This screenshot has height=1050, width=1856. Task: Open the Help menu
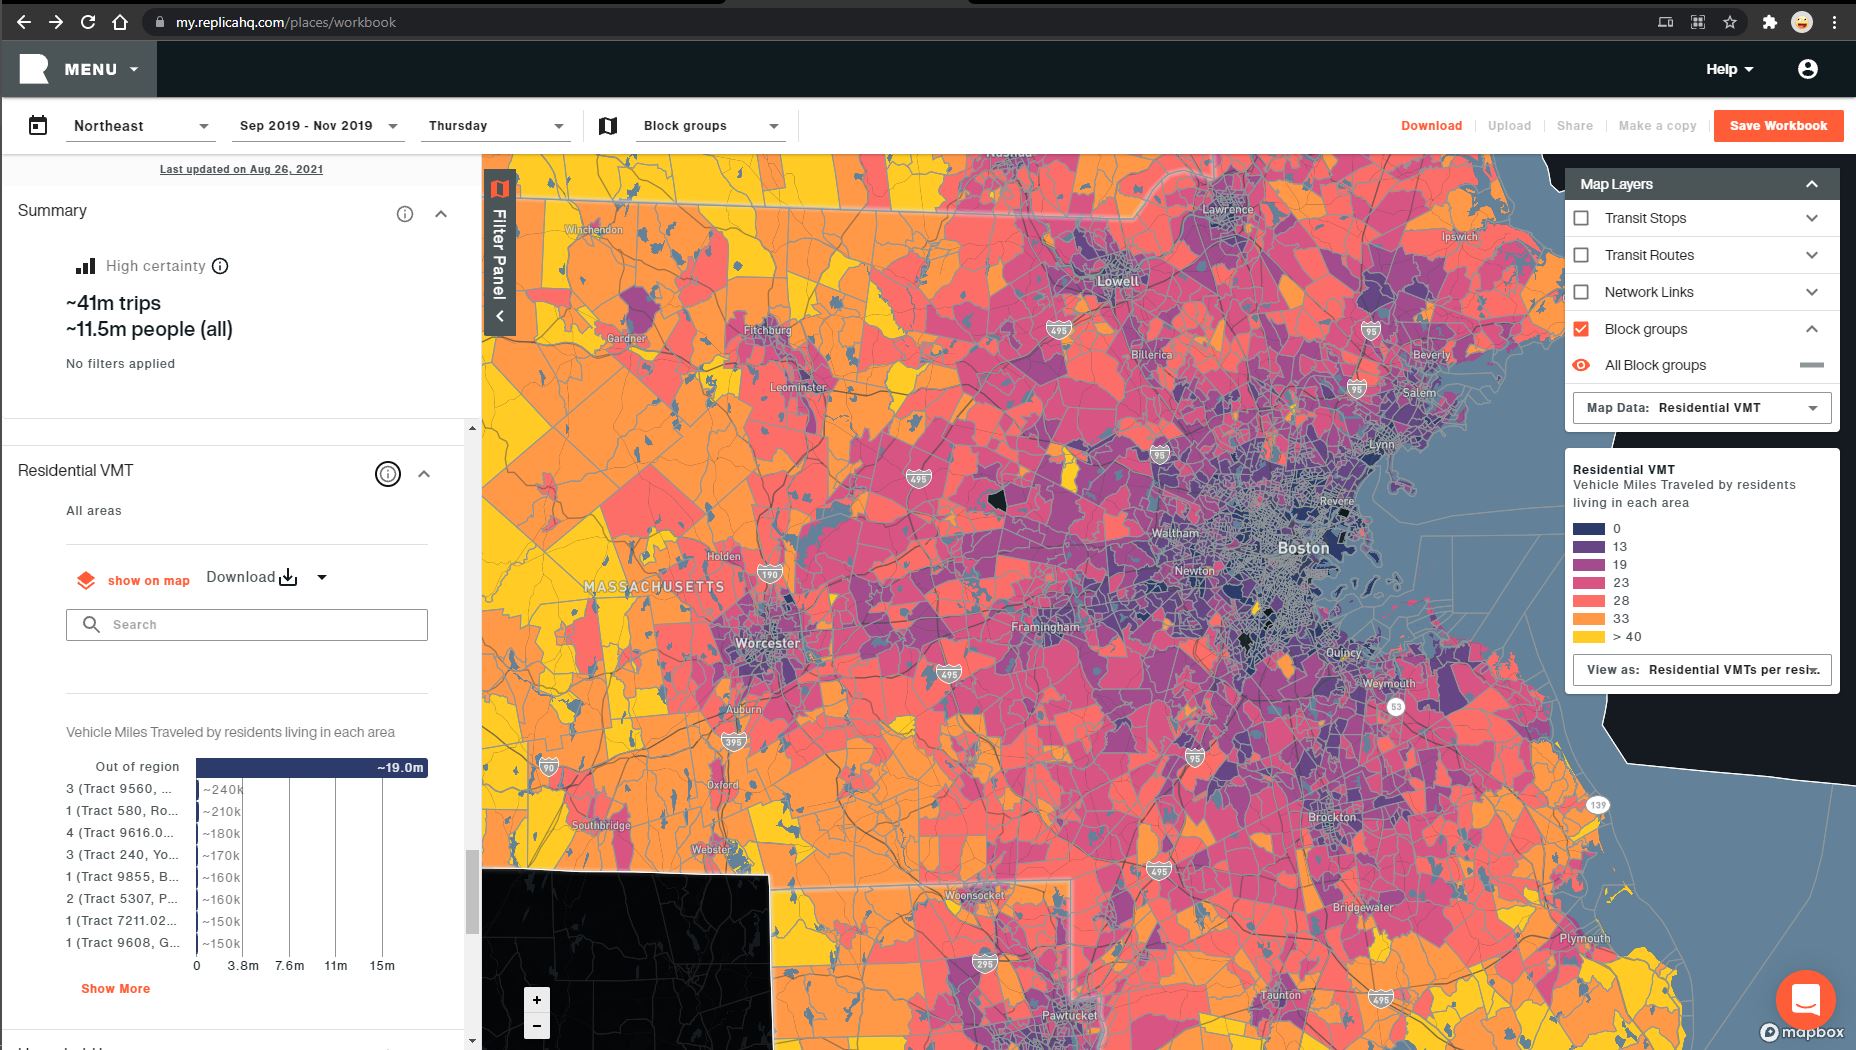[1729, 69]
